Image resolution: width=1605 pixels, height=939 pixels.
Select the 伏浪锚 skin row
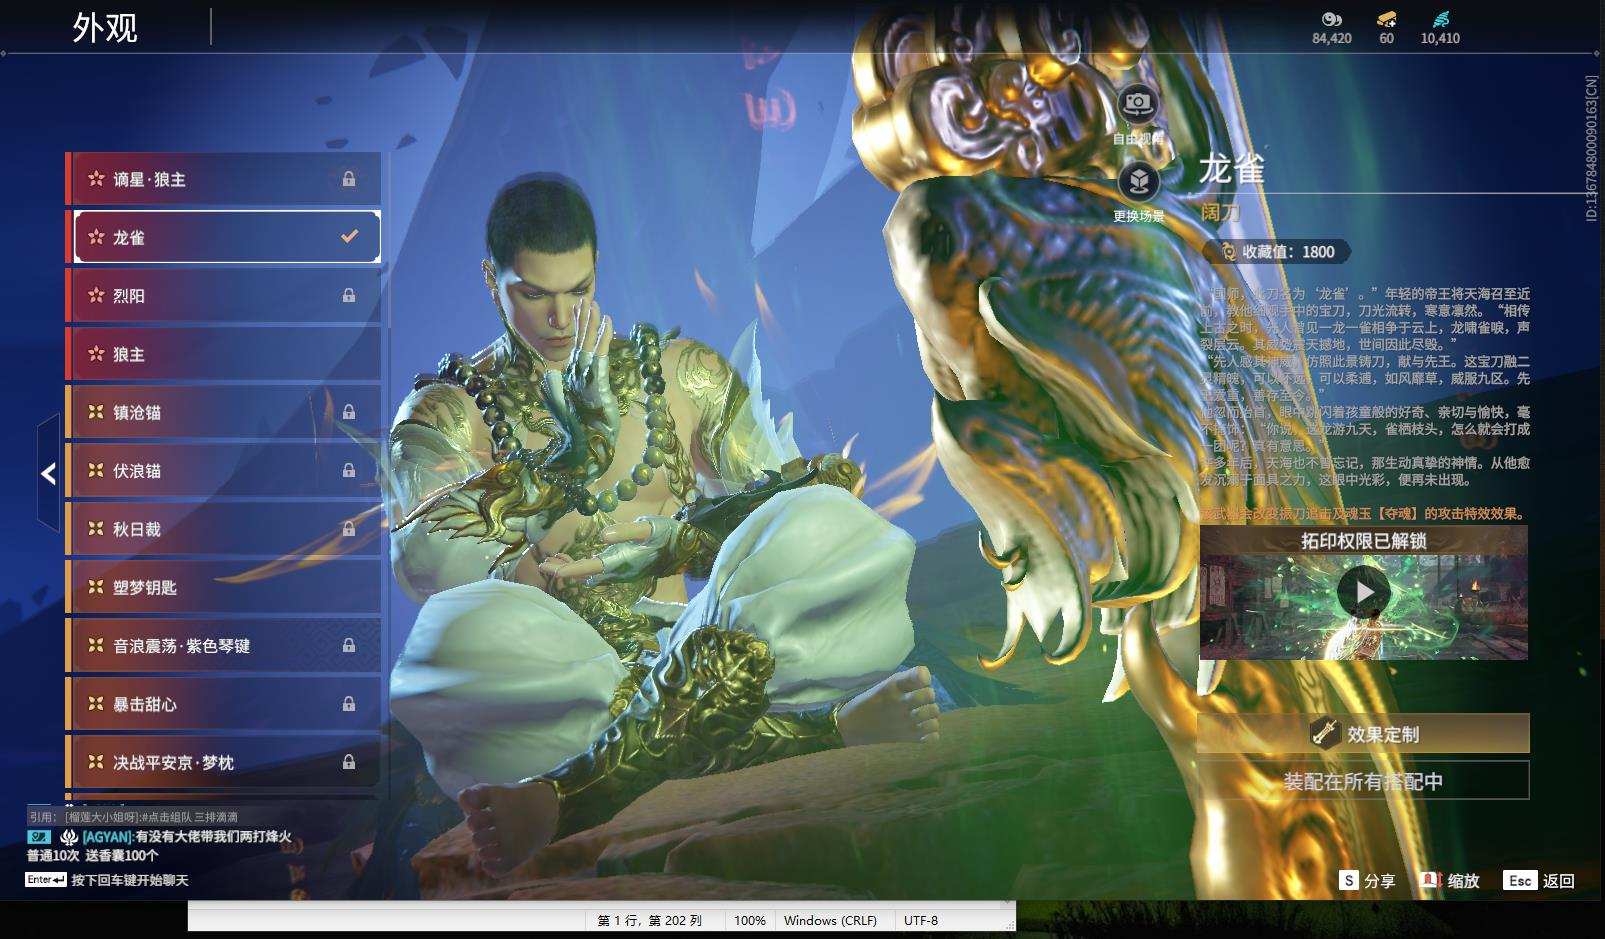tap(223, 470)
